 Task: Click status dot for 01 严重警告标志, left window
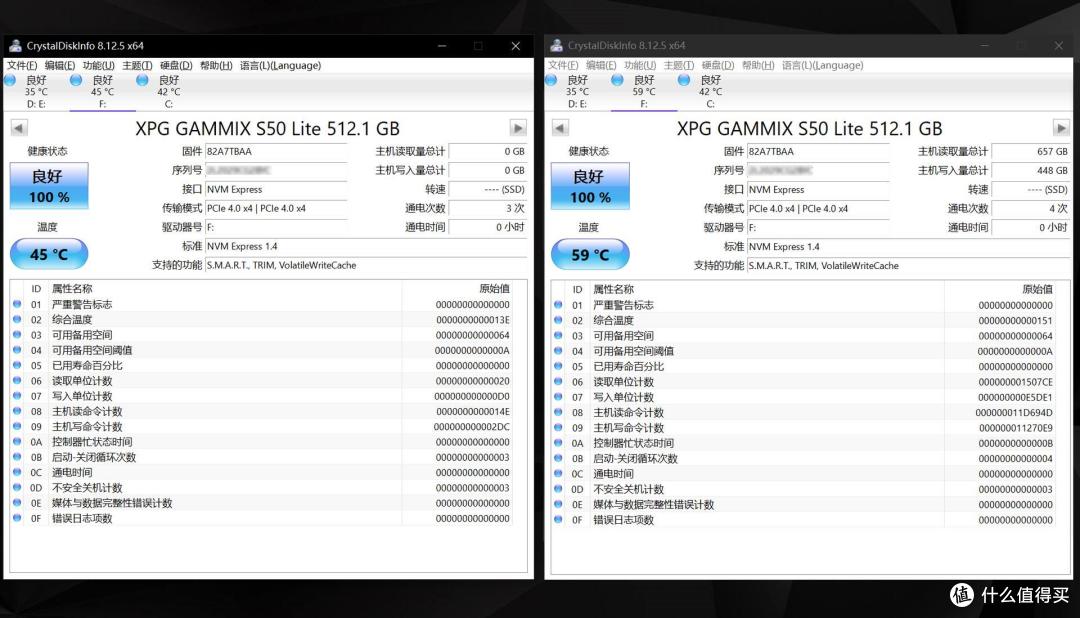coord(17,304)
